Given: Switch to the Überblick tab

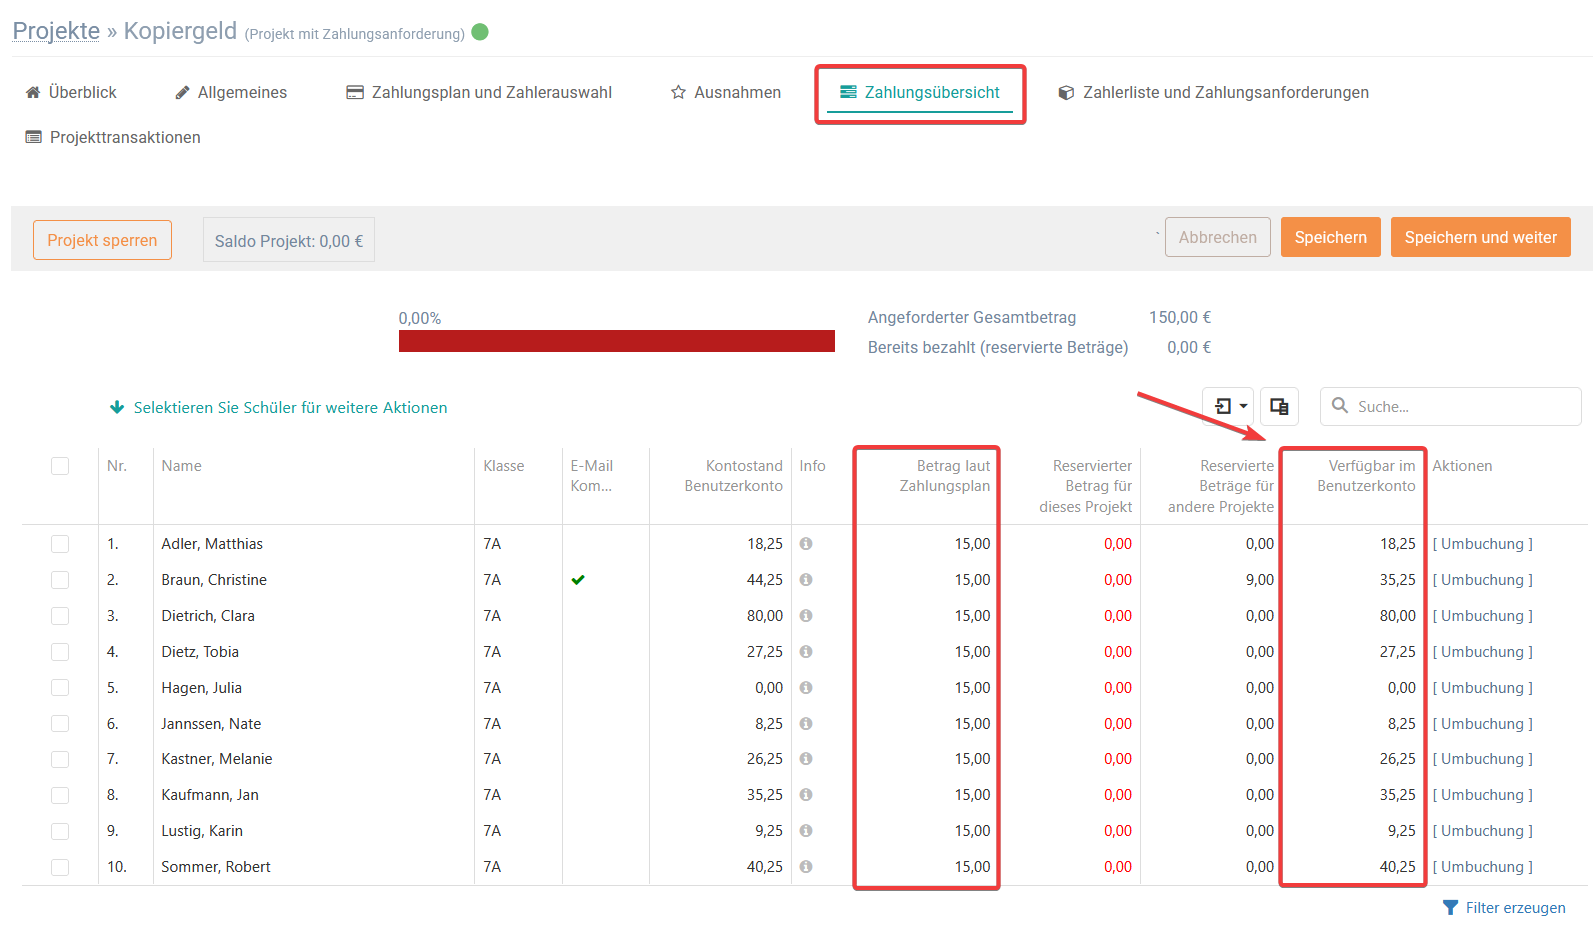Looking at the screenshot, I should tap(71, 92).
